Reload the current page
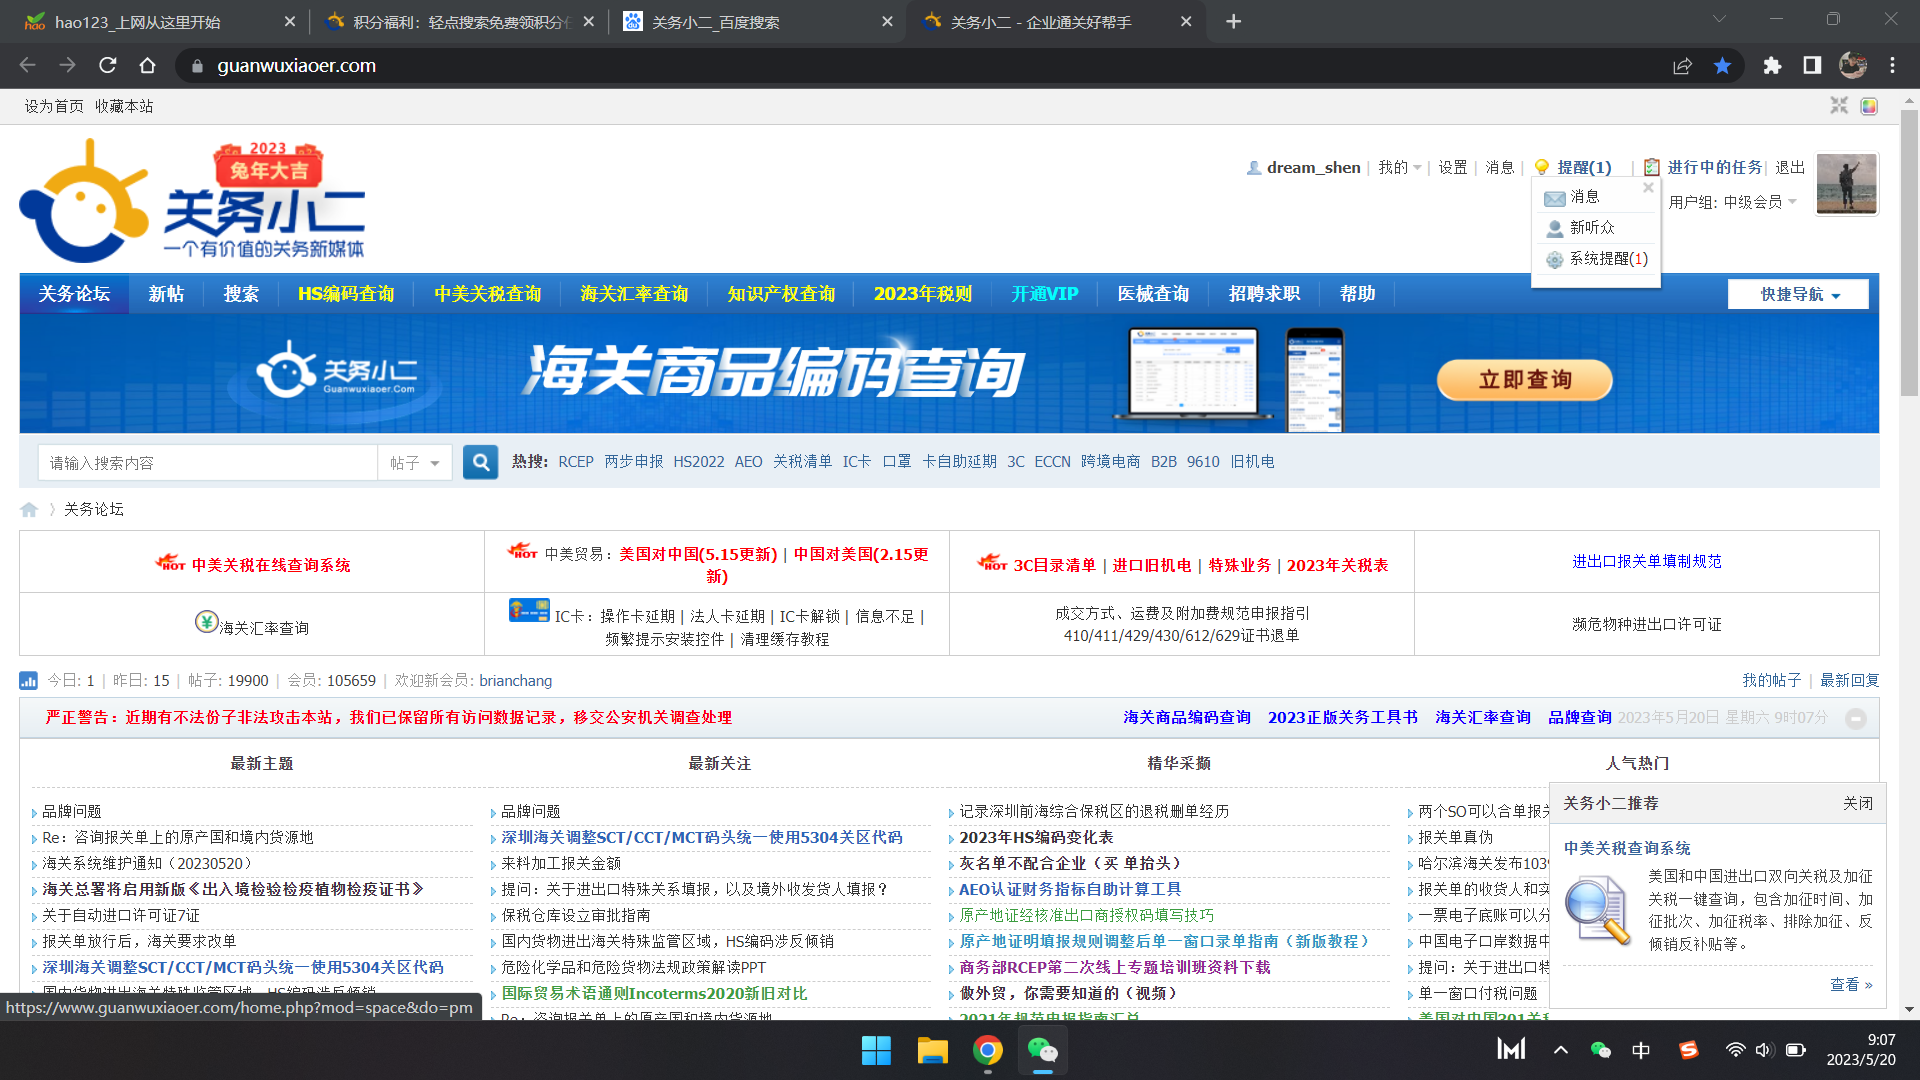1920x1080 pixels. click(108, 65)
